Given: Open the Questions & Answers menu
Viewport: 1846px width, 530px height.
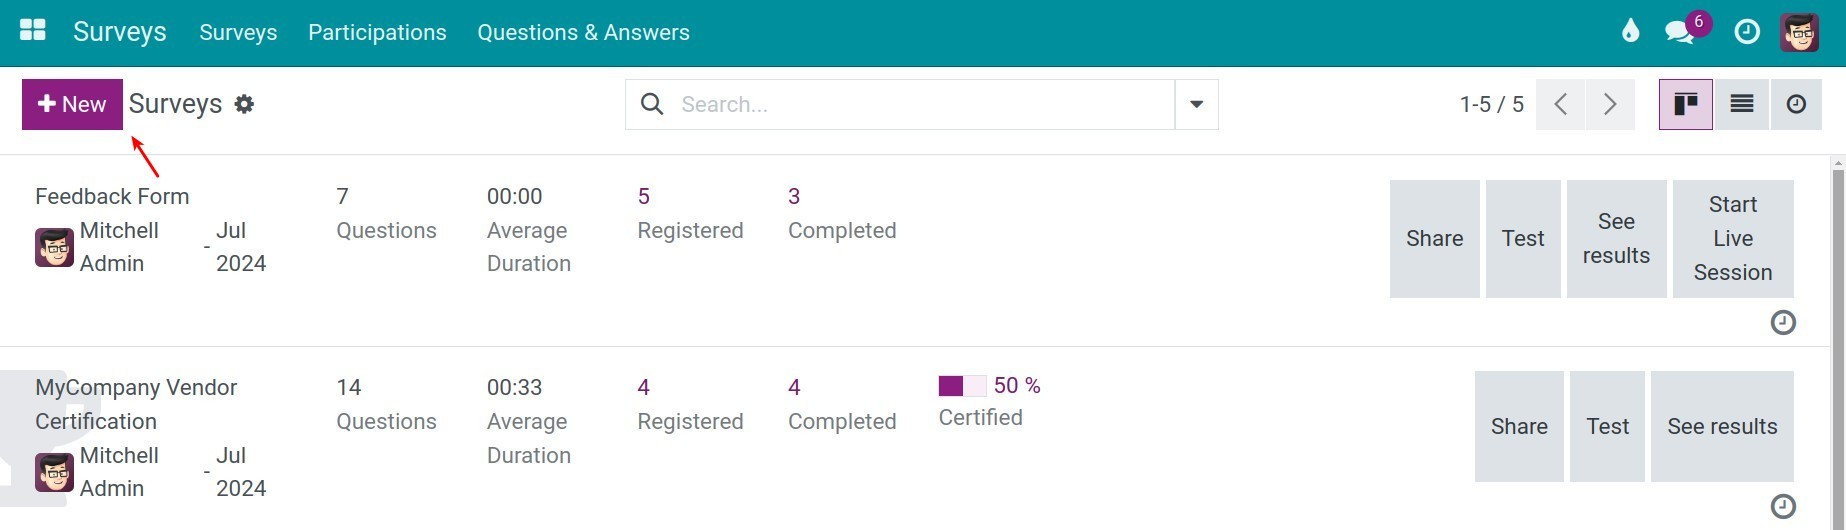Looking at the screenshot, I should (x=583, y=32).
